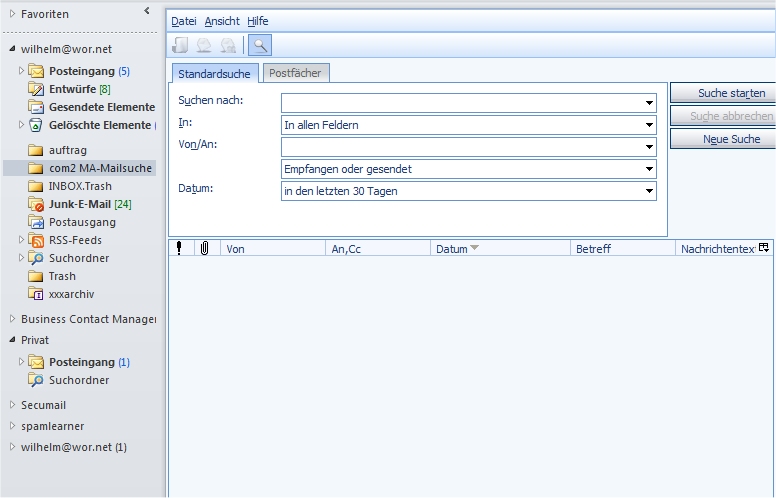Click the xxxarchiv archive folder icon
Screen dimensions: 776x498
36,294
